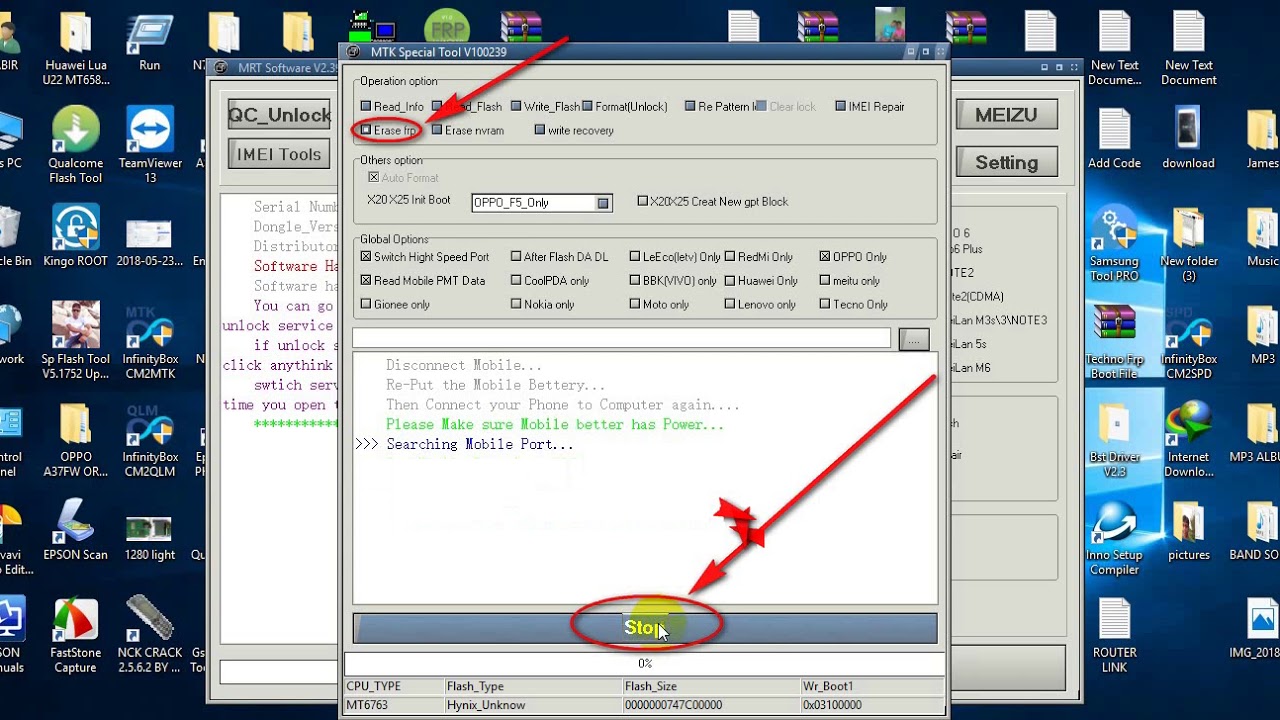Click the browse (...) button
Viewport: 1280px width, 720px height.
click(x=914, y=339)
